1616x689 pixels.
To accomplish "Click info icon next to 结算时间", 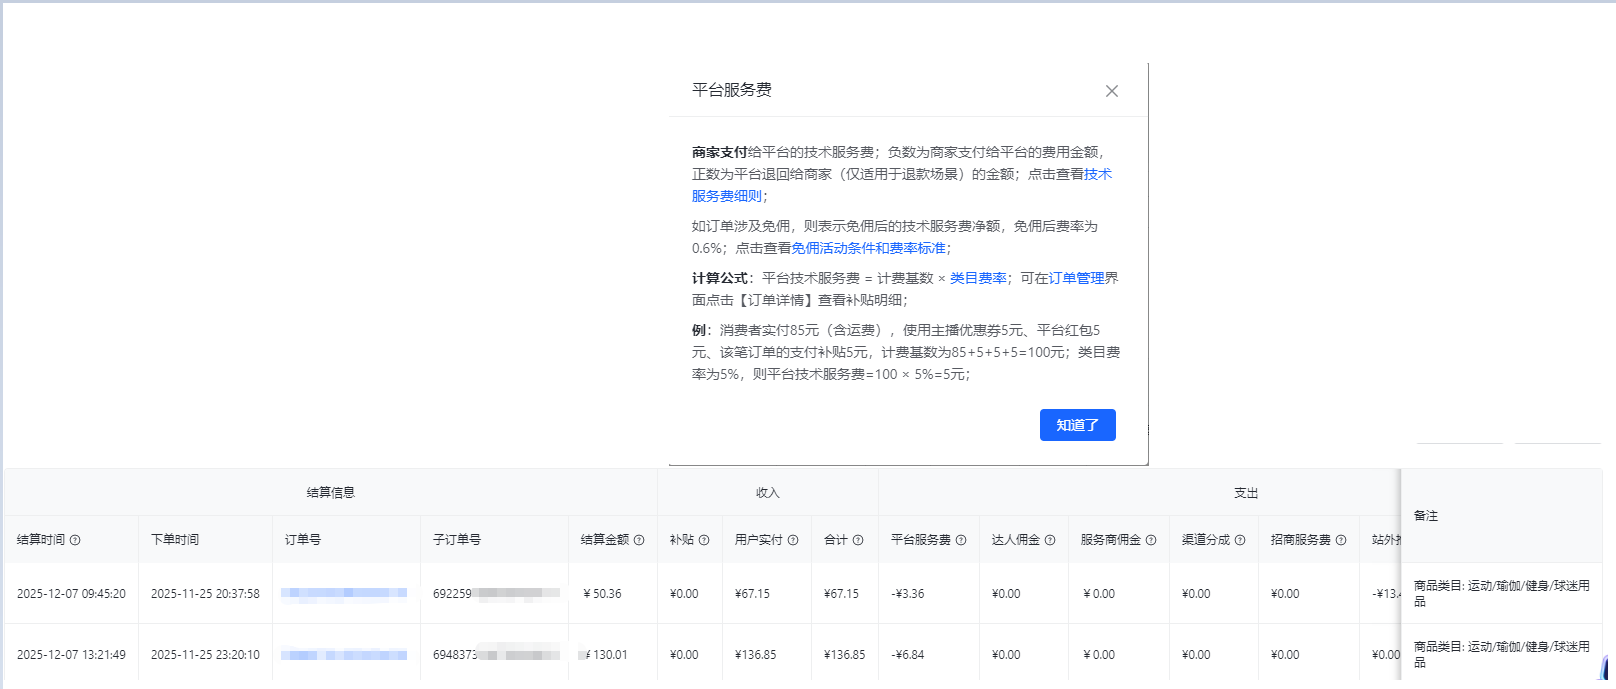I will (75, 540).
